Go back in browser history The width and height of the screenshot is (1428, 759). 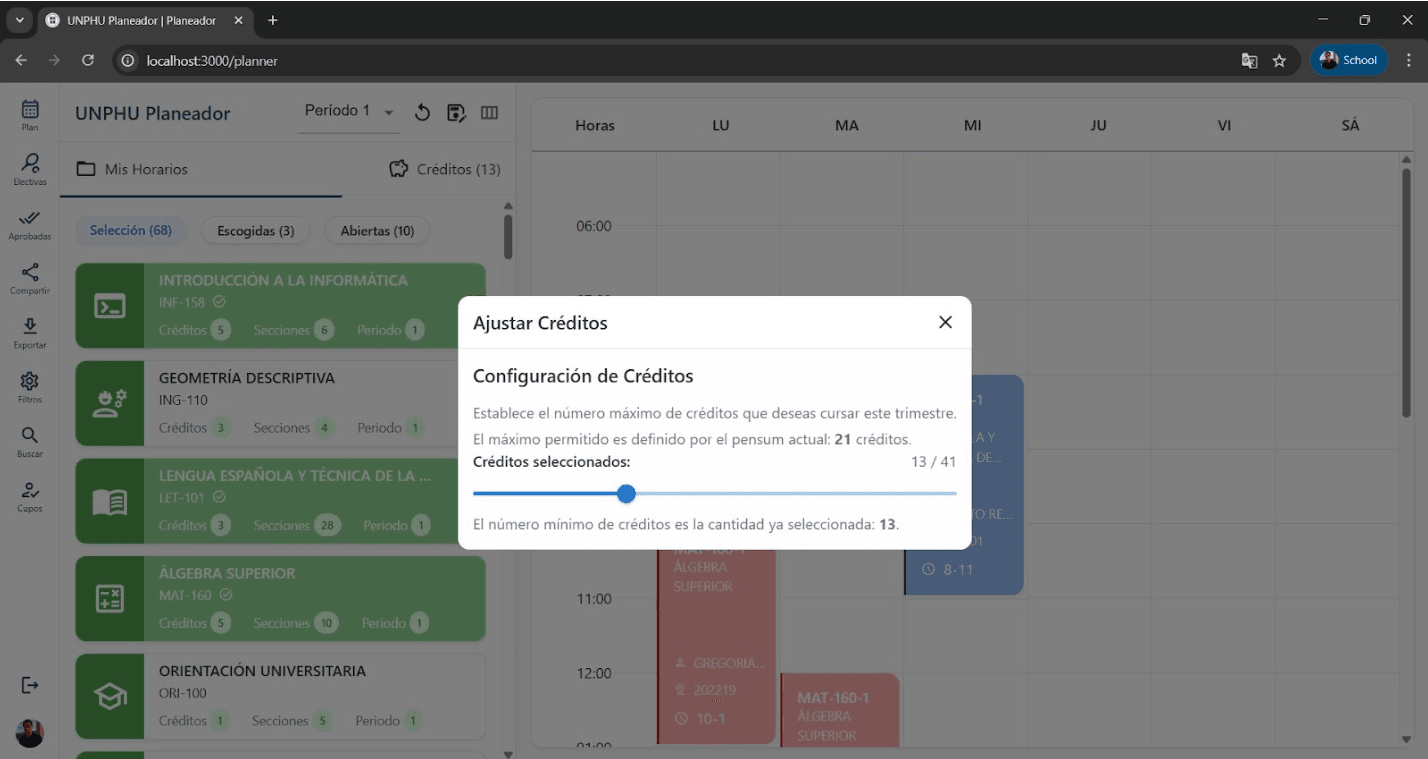pos(21,60)
